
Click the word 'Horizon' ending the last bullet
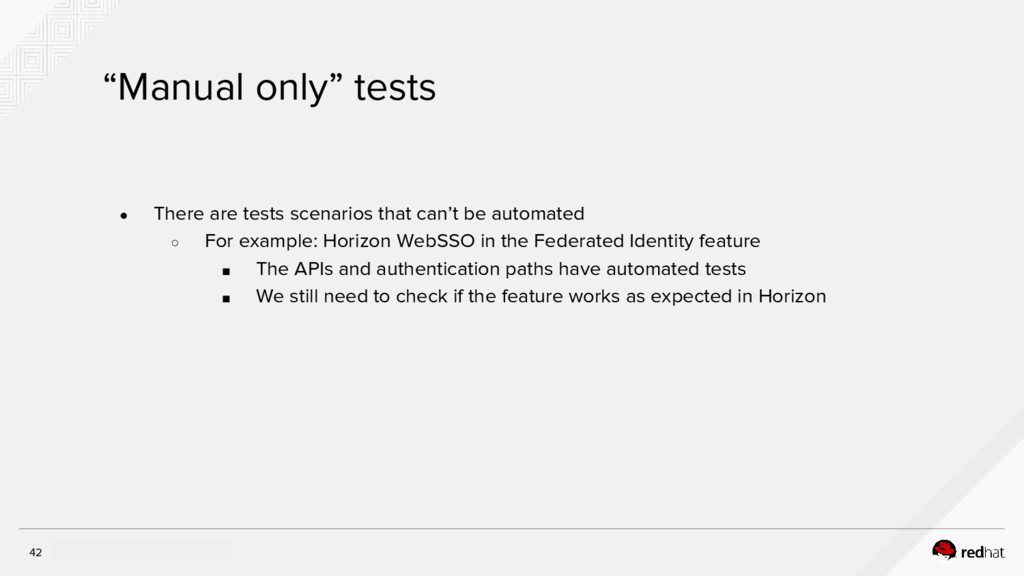792,296
